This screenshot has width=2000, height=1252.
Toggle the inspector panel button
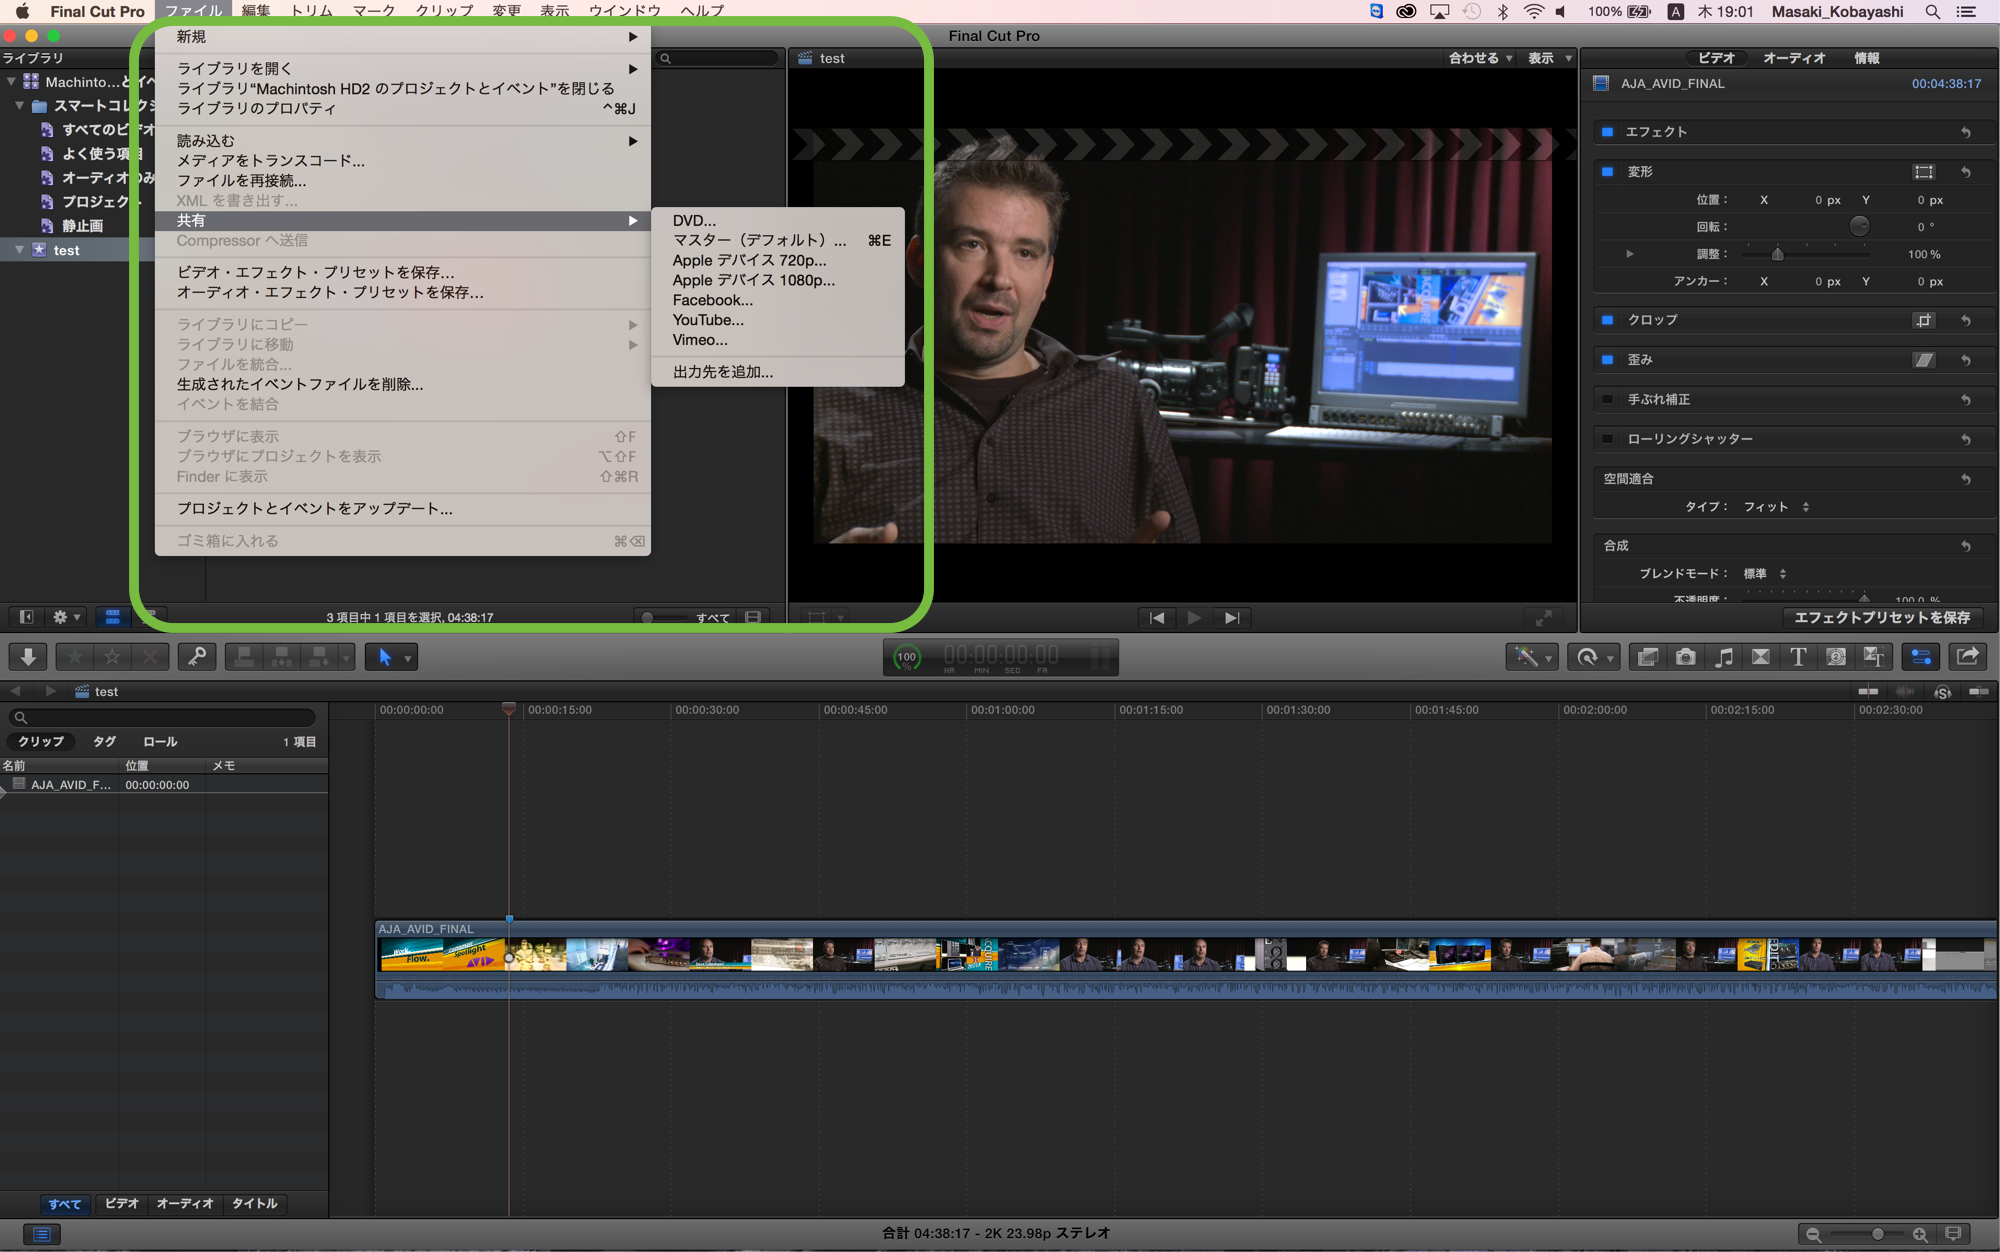pyautogui.click(x=1920, y=657)
